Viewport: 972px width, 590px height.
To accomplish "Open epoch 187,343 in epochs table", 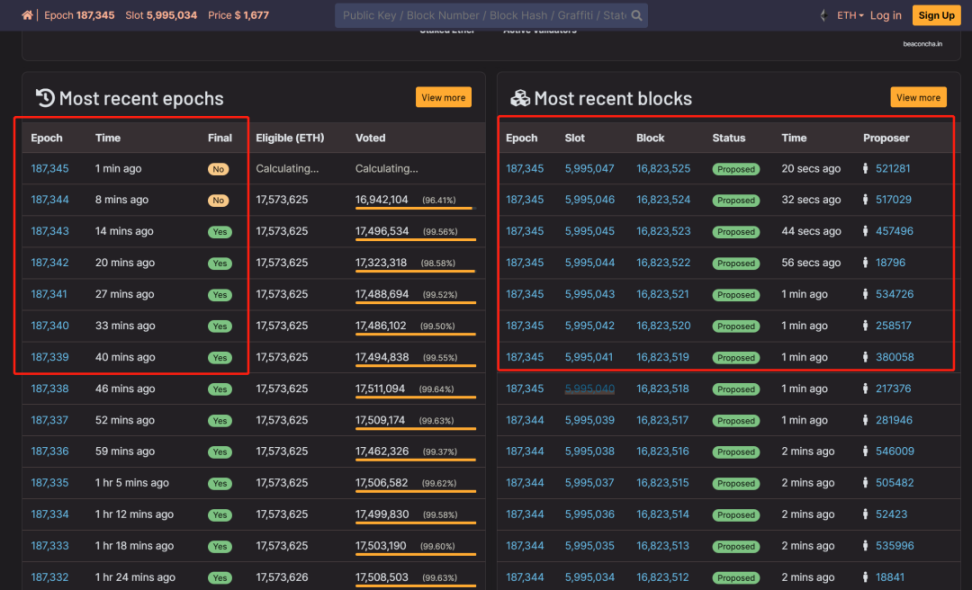I will tap(50, 231).
